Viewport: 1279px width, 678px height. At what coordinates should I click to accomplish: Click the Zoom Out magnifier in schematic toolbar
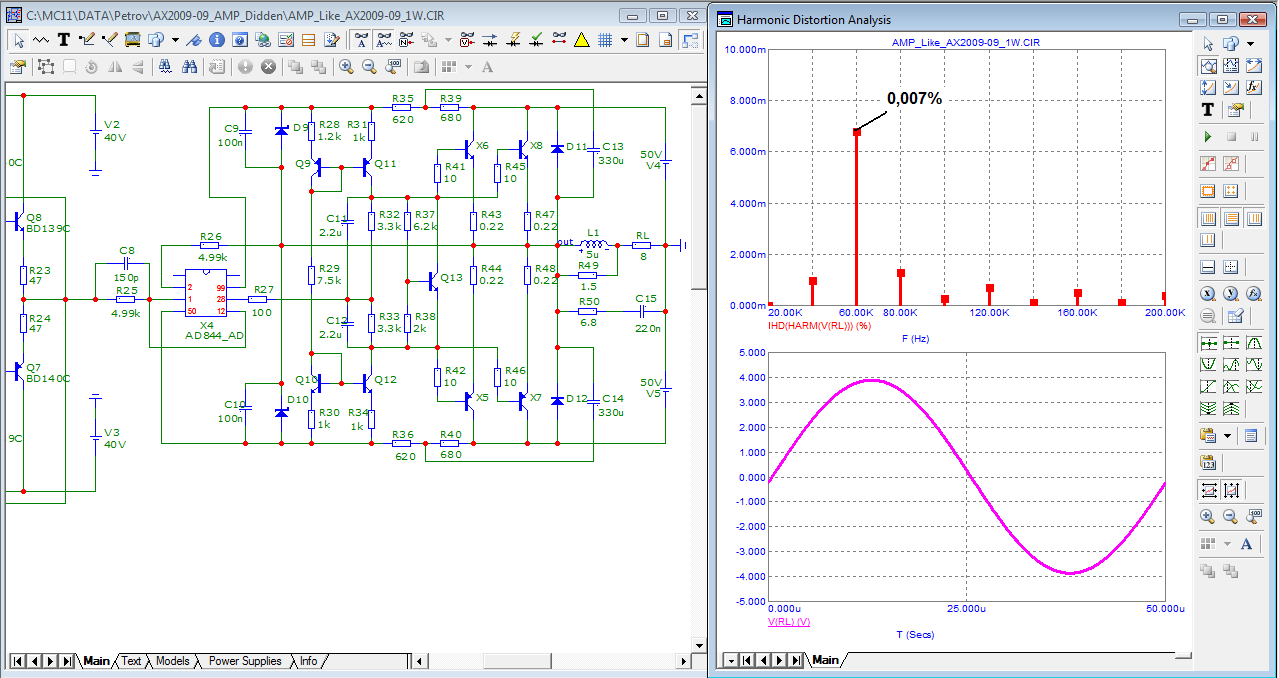[x=369, y=67]
